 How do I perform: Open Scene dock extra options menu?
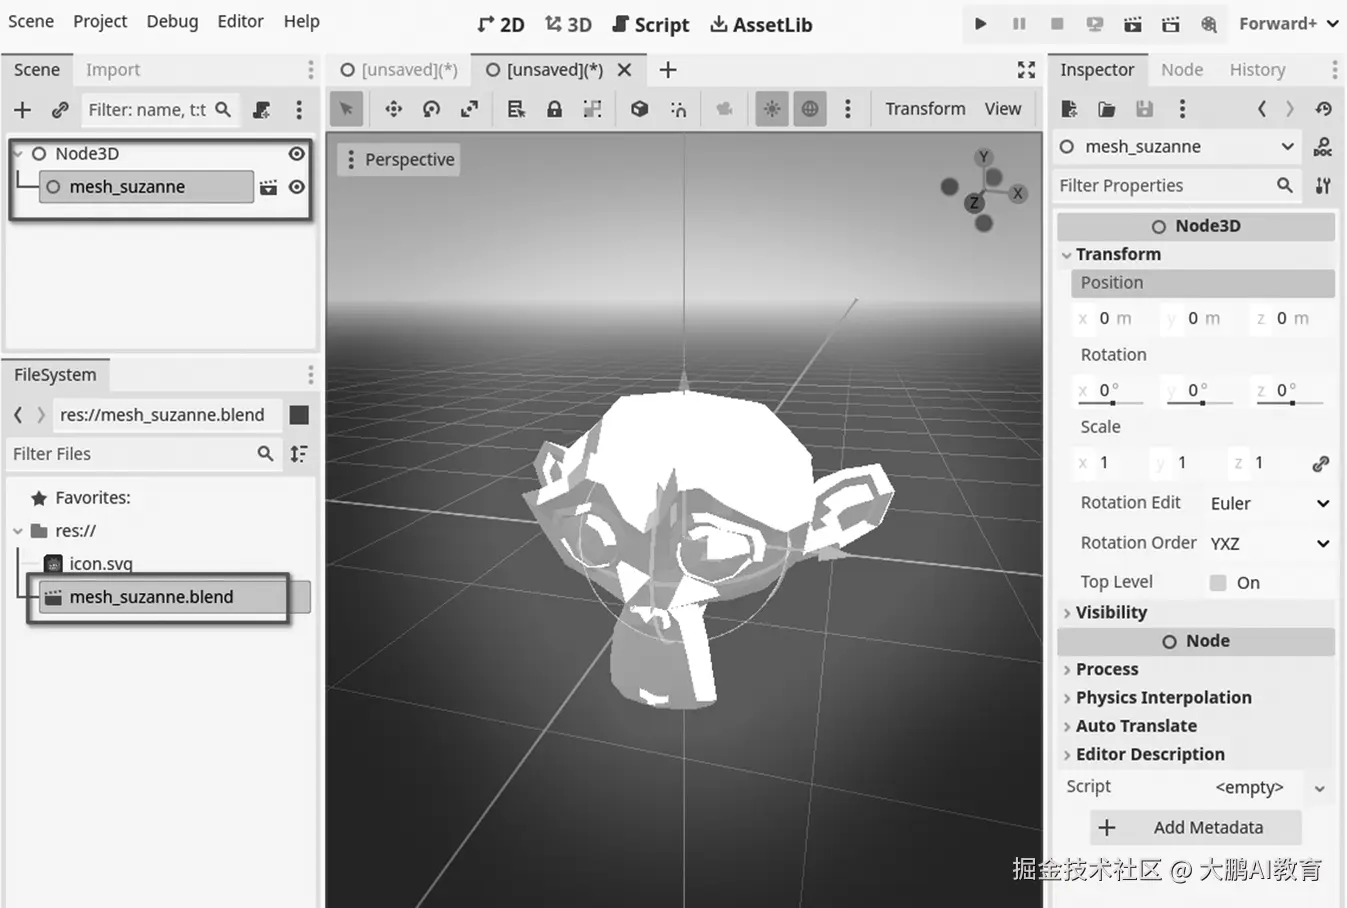pyautogui.click(x=299, y=110)
